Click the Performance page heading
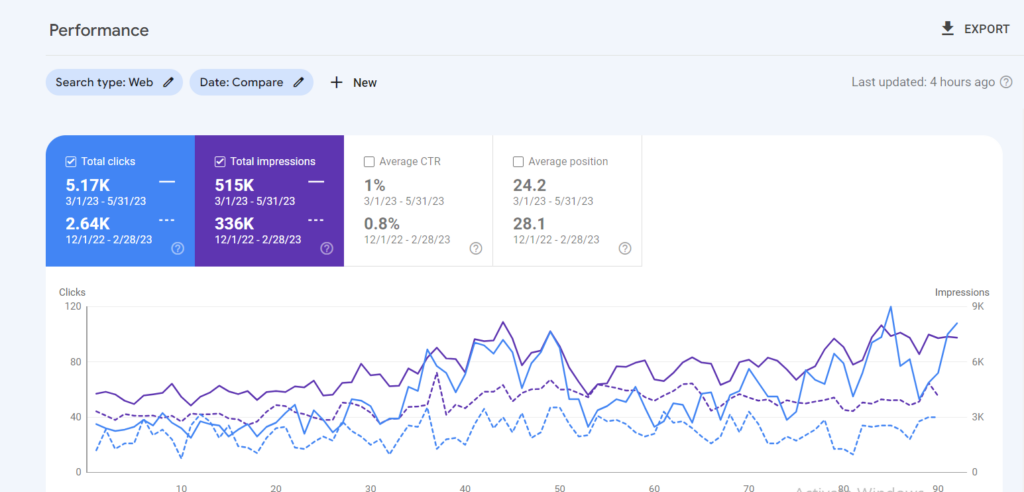This screenshot has width=1024, height=492. [99, 30]
